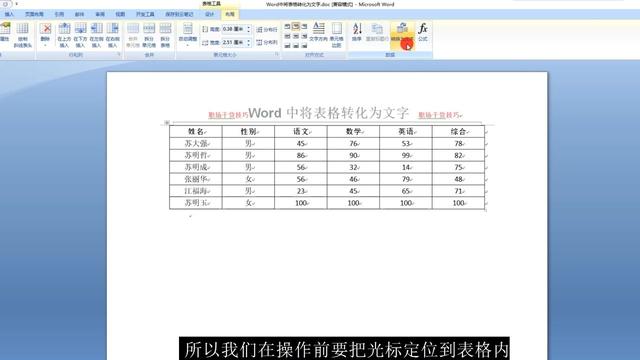This screenshot has height=360, width=640.
Task: Click the column width (宽度) input field
Action: tap(233, 42)
